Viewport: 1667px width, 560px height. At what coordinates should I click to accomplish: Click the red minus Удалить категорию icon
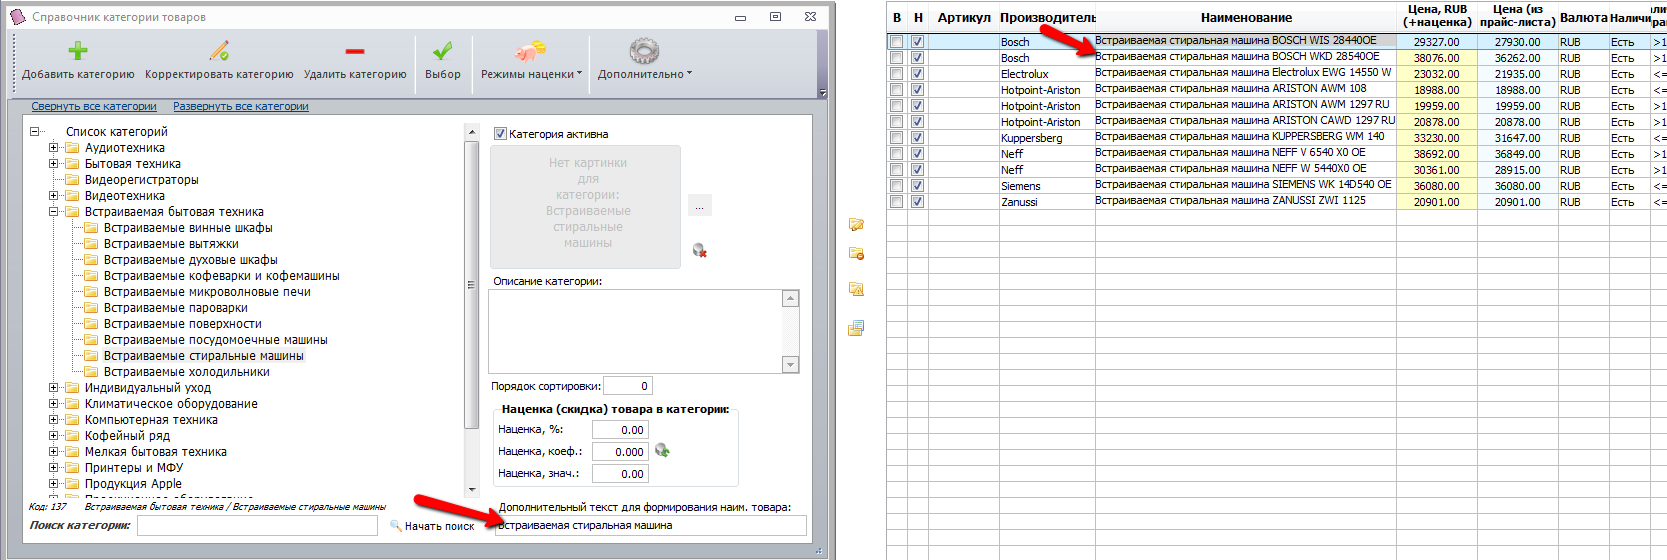[355, 51]
